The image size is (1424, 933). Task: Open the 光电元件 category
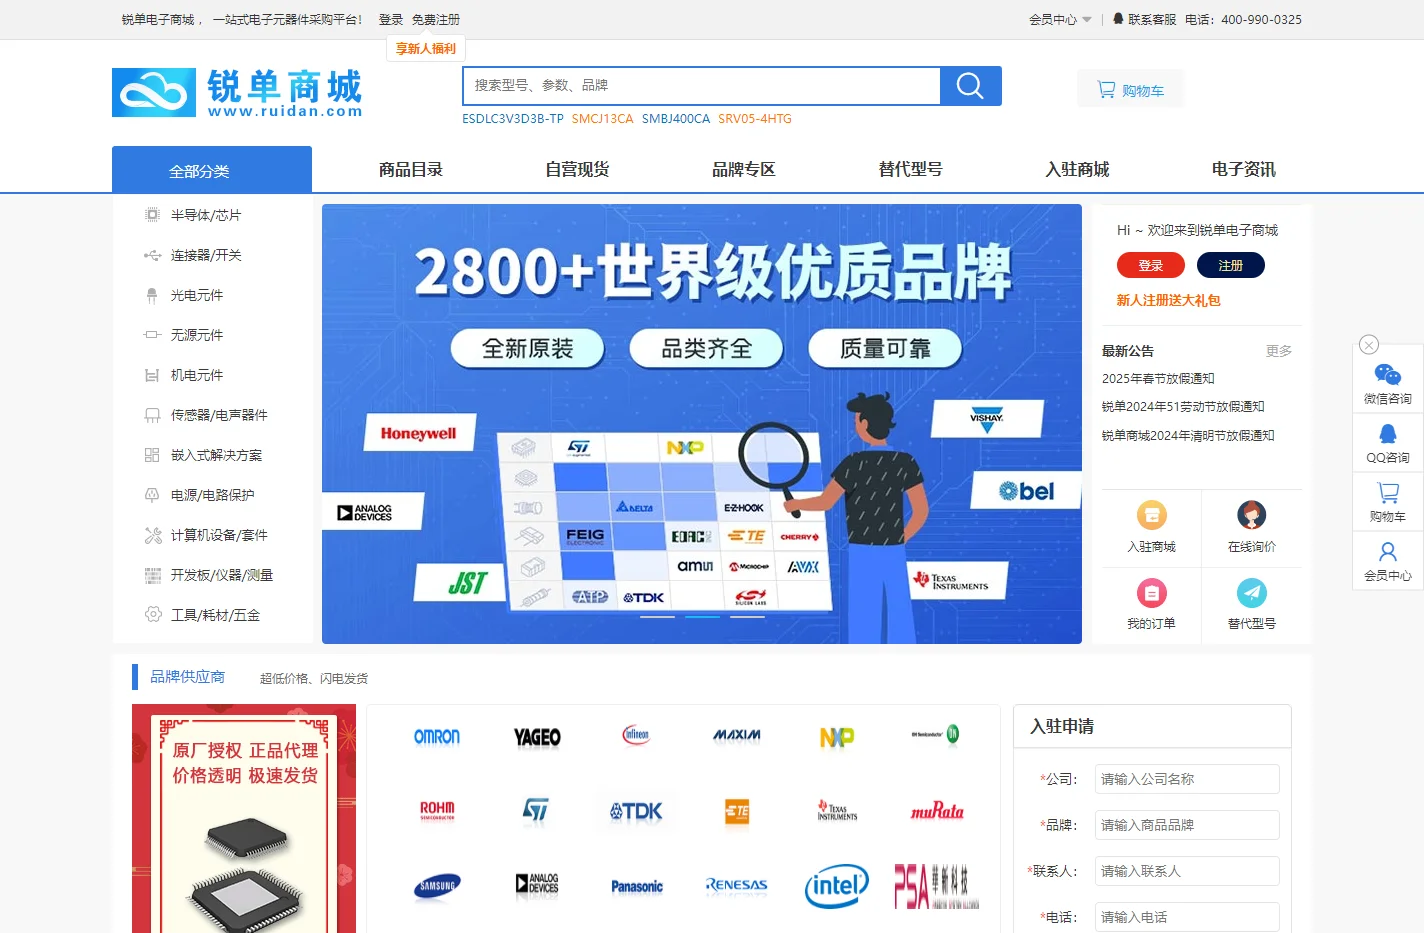click(197, 295)
